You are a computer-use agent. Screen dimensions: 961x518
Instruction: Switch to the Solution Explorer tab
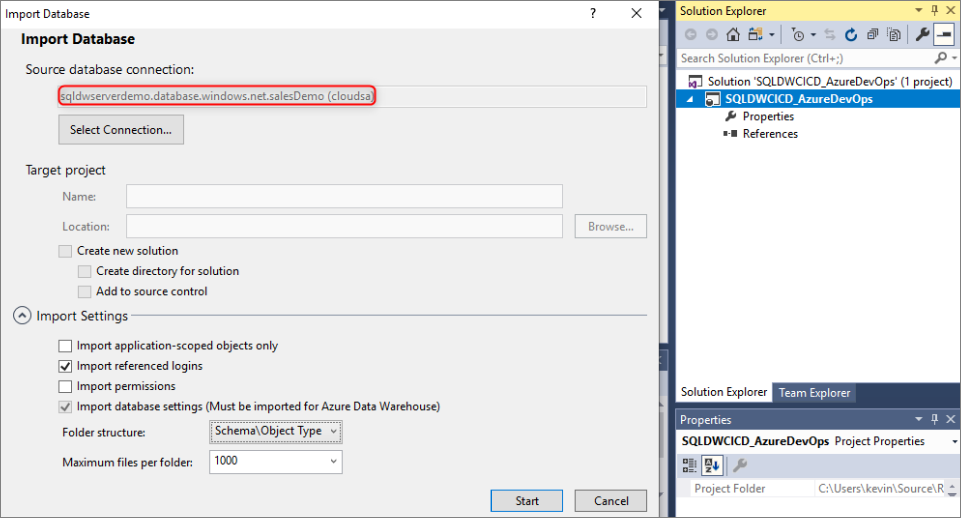coord(724,392)
